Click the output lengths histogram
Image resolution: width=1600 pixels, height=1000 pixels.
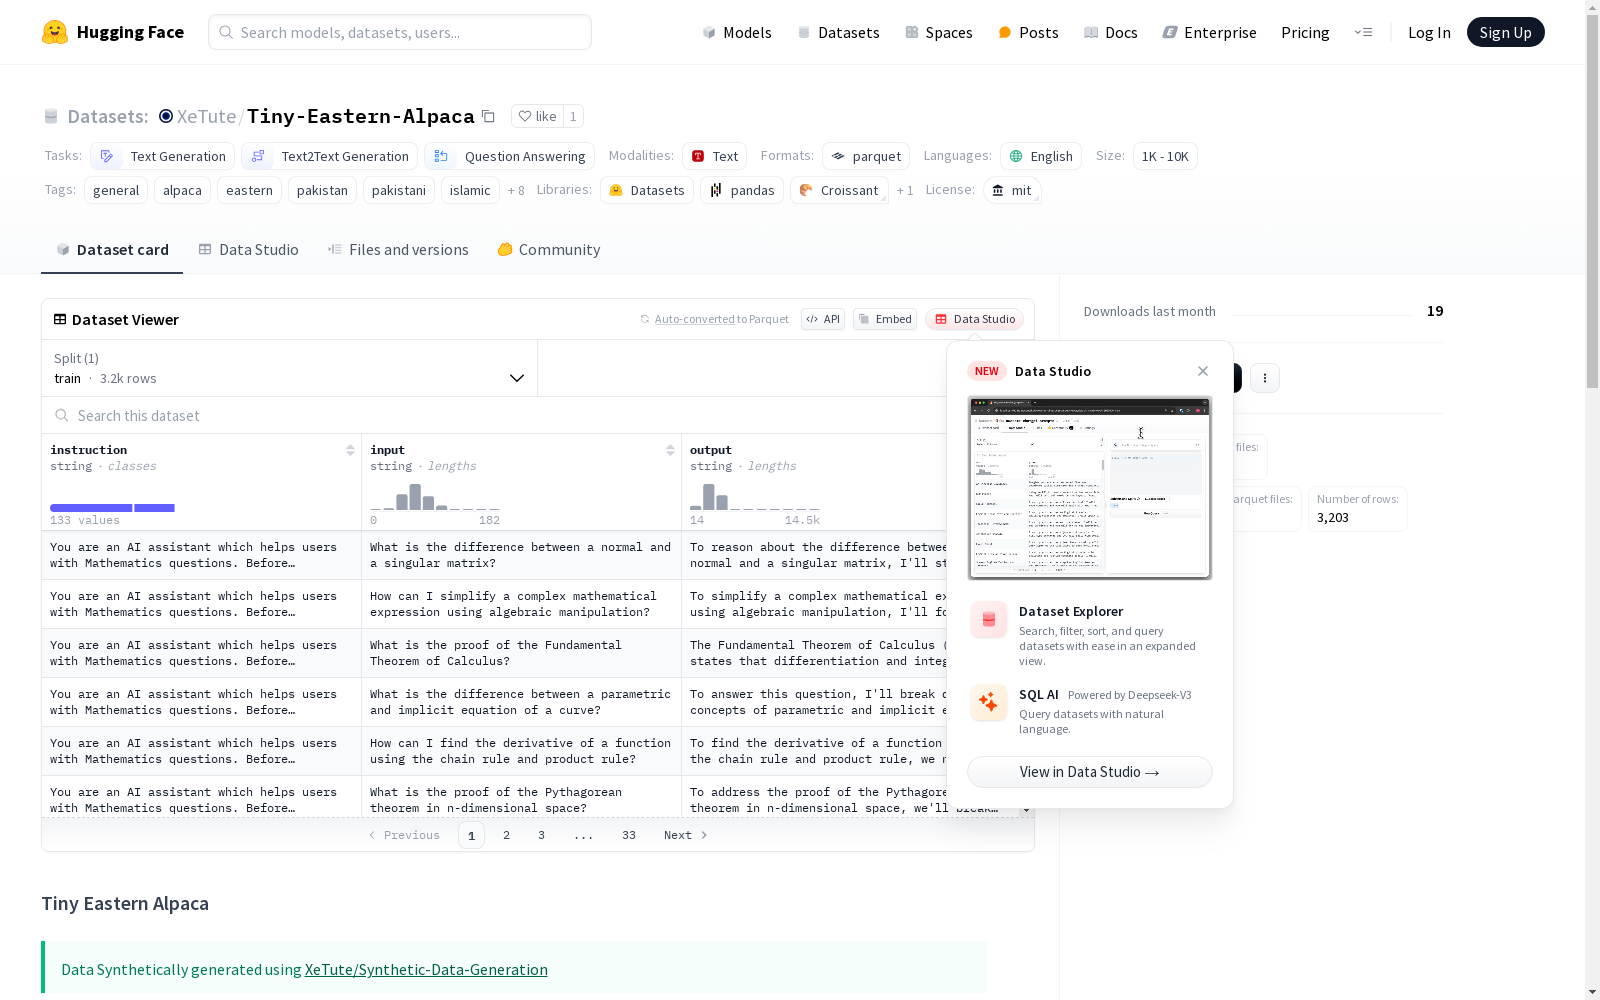pos(755,496)
